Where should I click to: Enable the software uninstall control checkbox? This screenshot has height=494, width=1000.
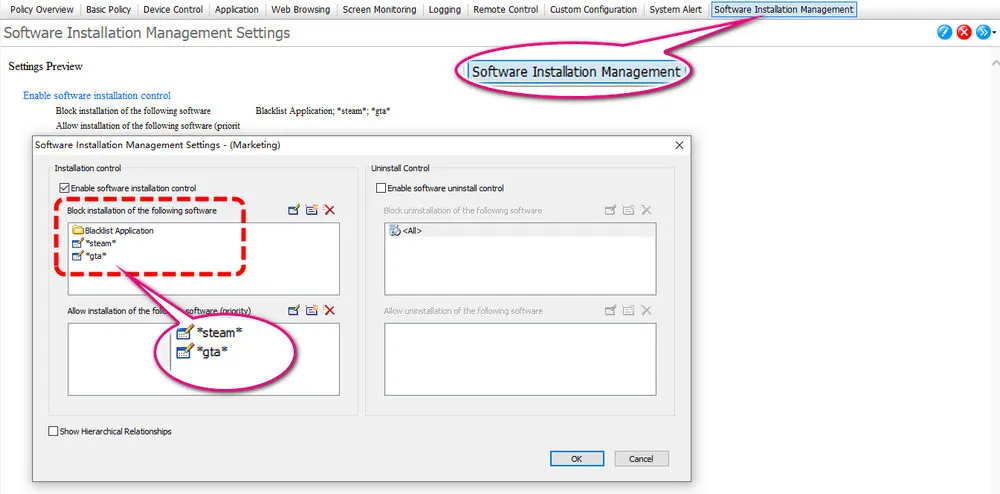tap(381, 188)
